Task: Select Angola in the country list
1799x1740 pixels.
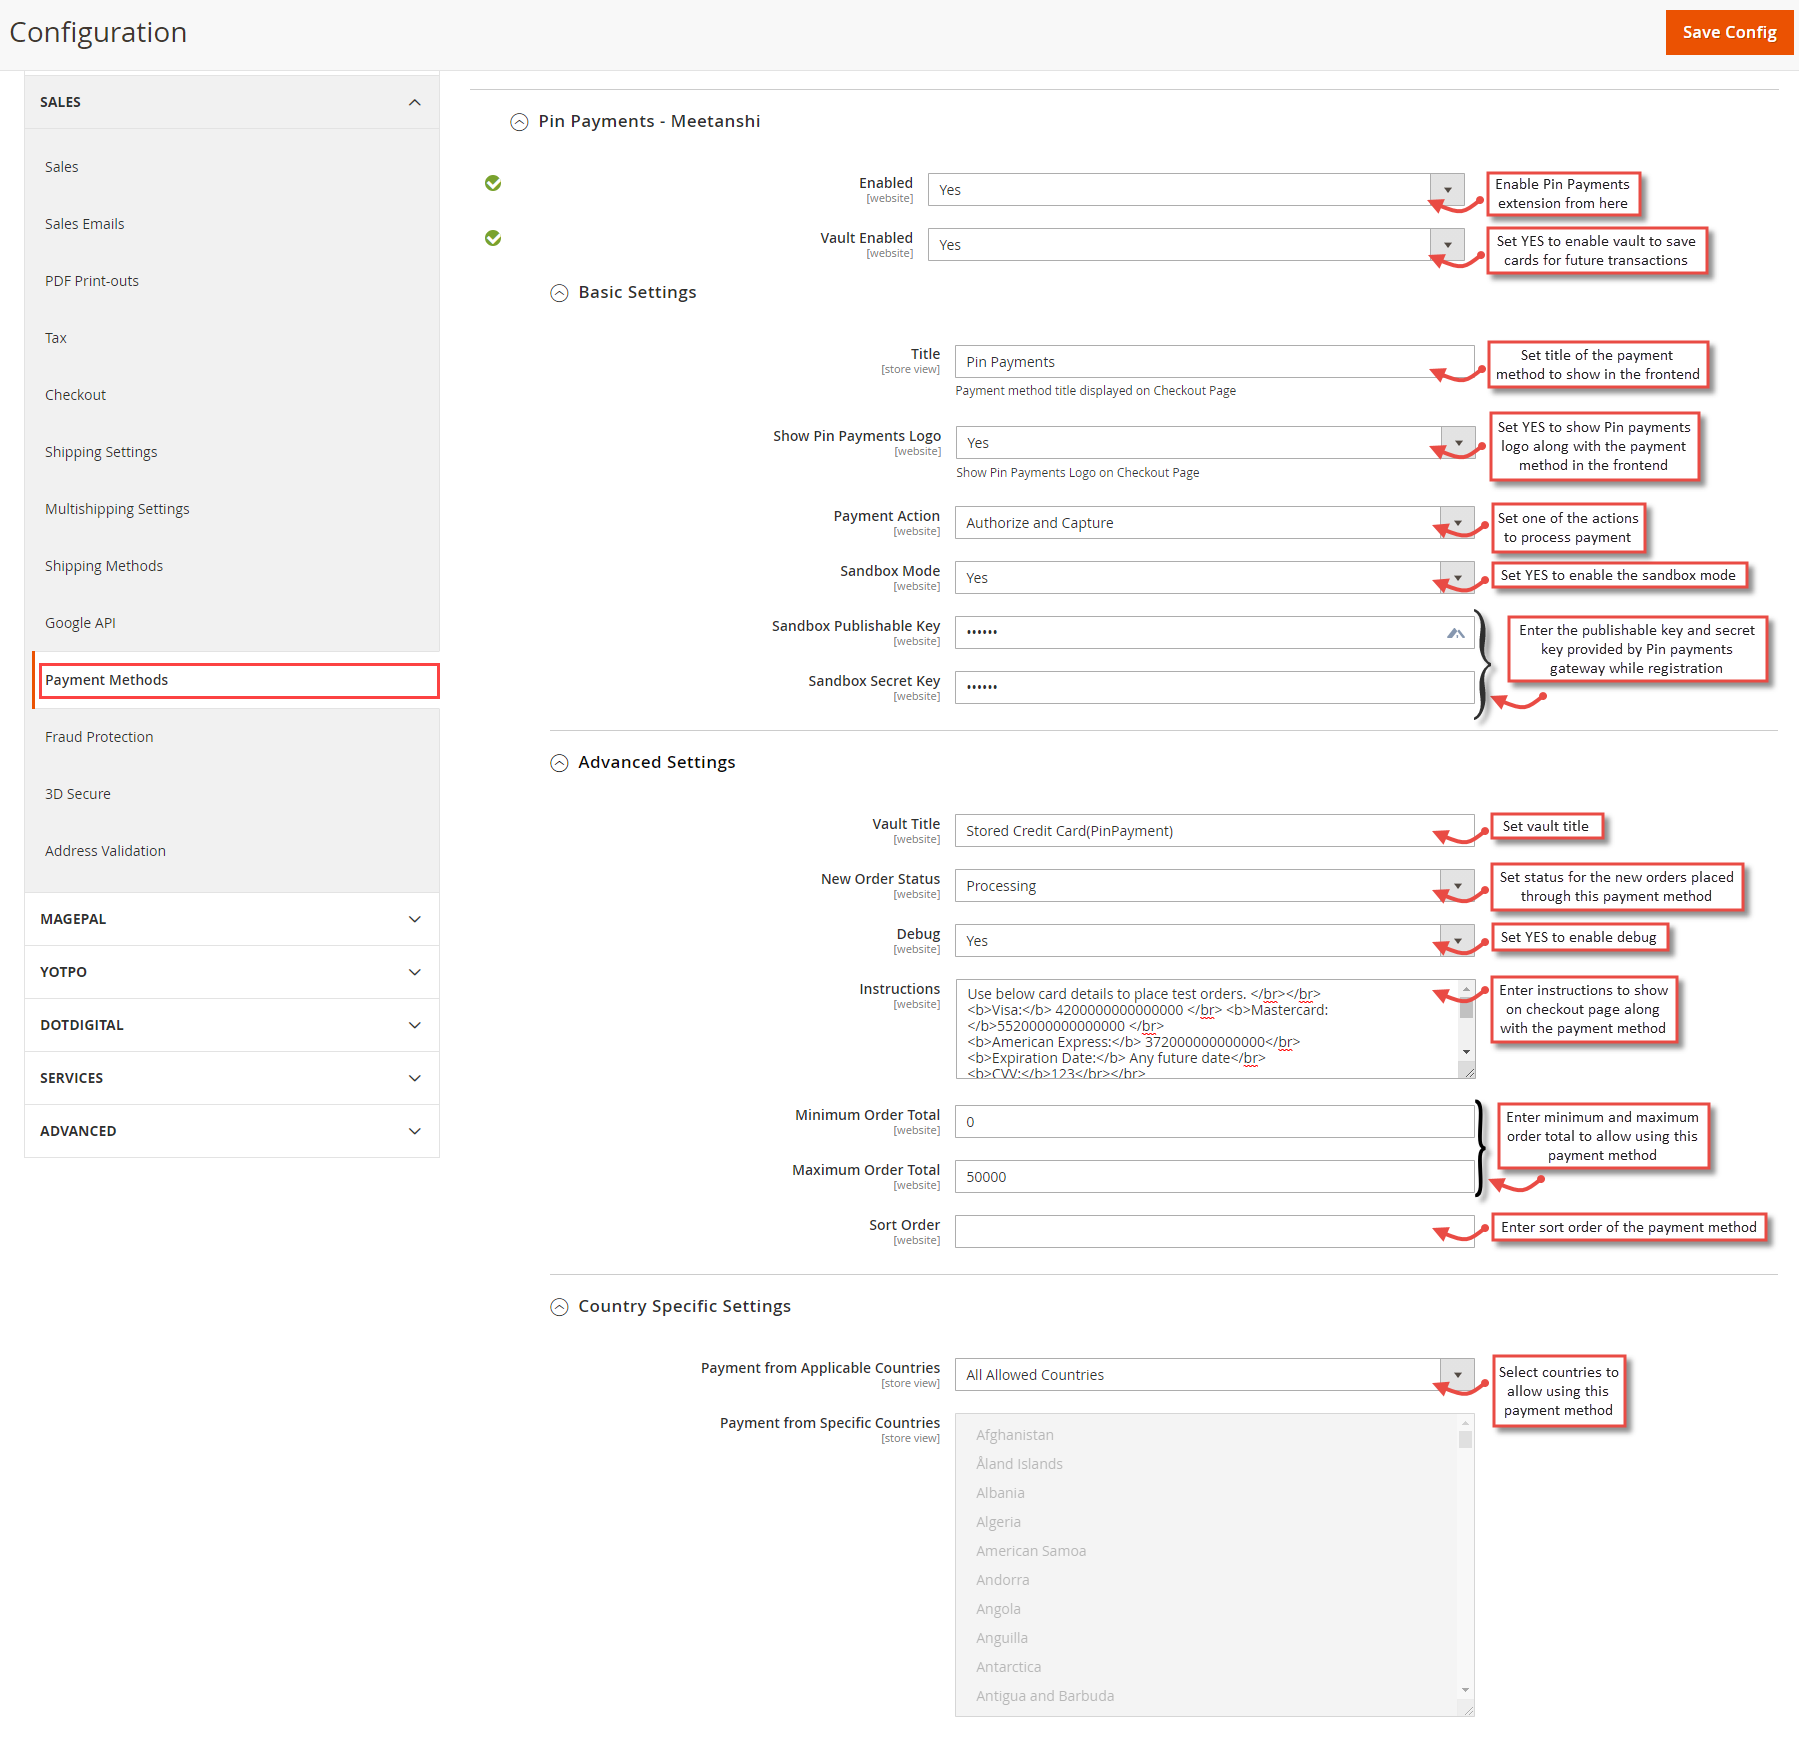Action: point(998,1609)
